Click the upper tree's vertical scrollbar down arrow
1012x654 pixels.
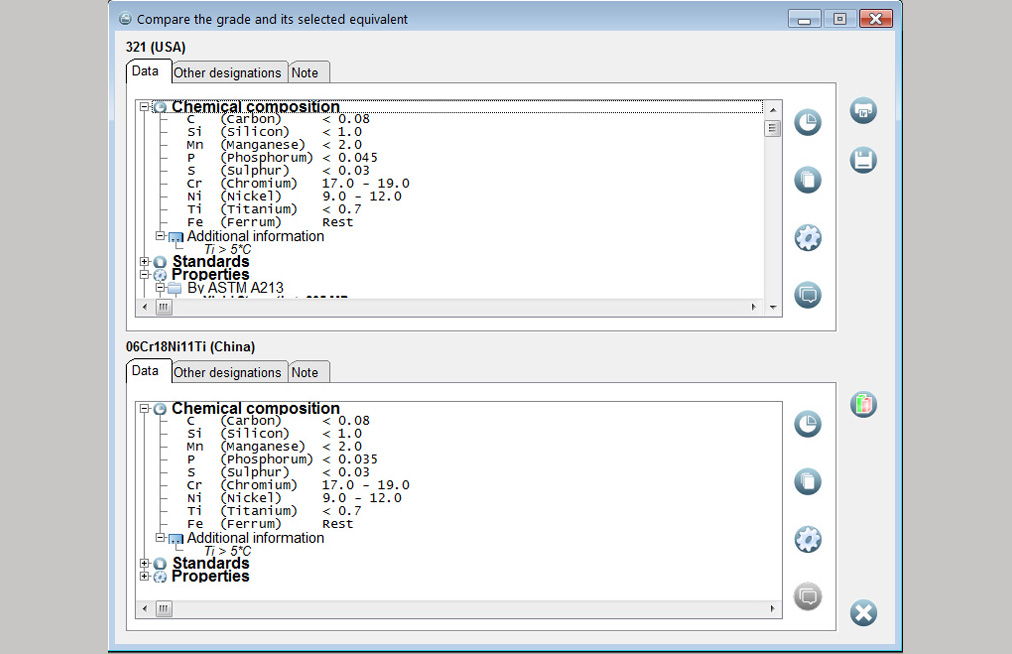tap(772, 307)
